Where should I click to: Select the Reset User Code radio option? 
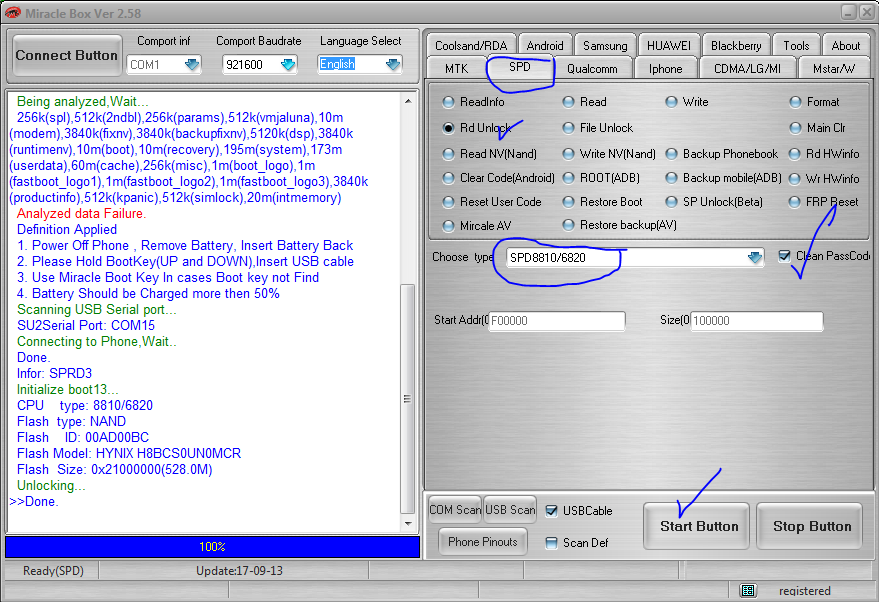coord(448,202)
